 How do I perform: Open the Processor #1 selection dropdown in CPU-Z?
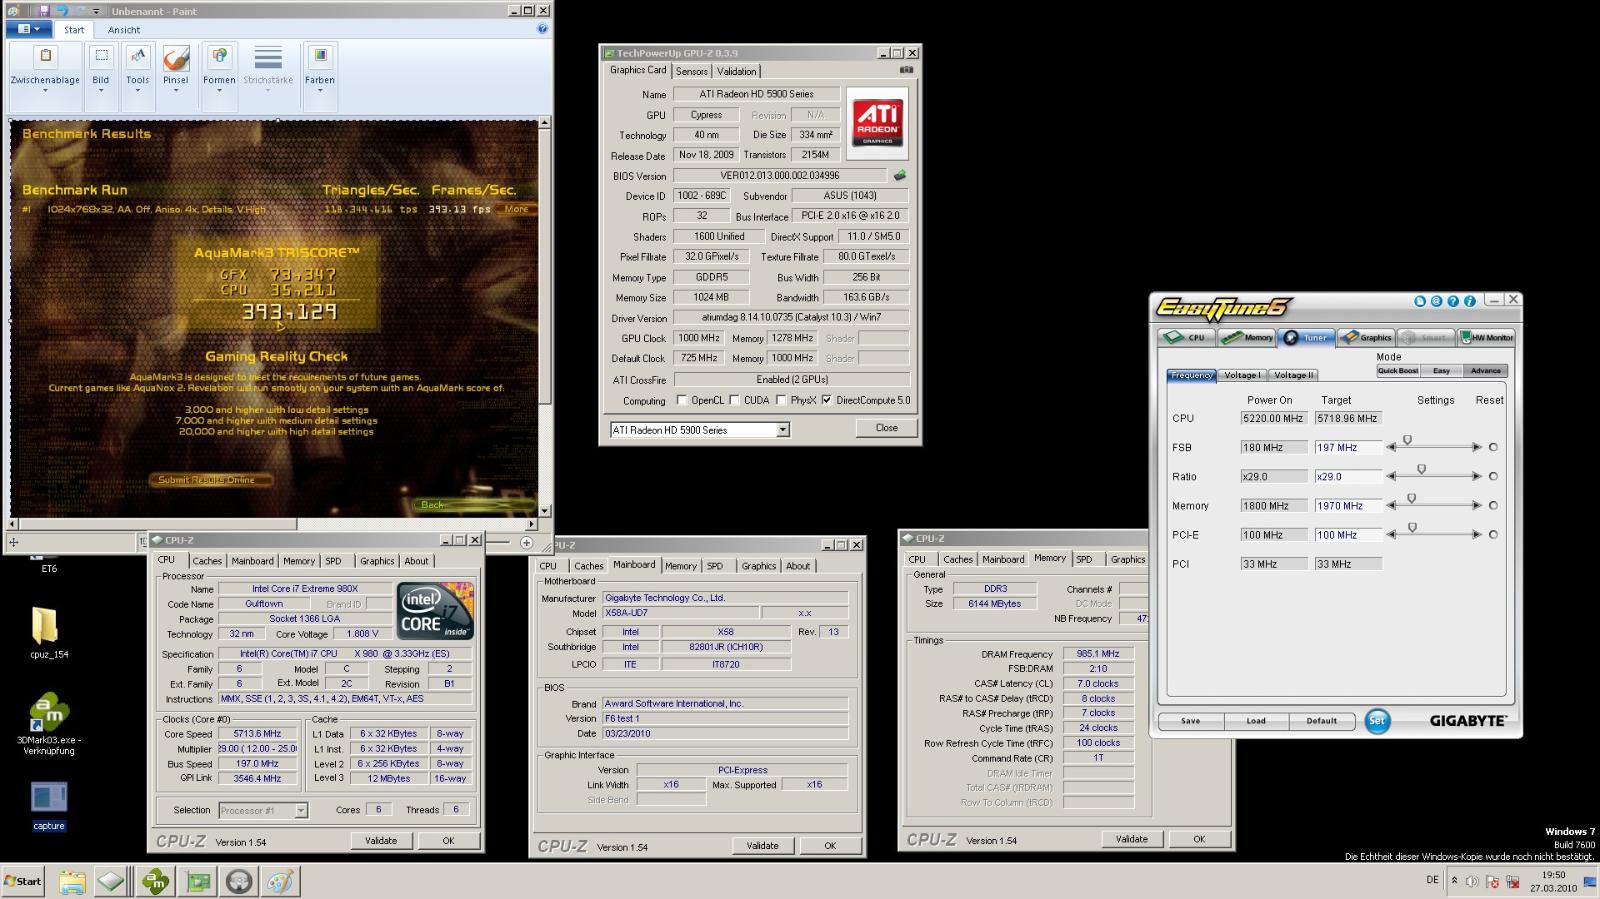click(x=301, y=810)
